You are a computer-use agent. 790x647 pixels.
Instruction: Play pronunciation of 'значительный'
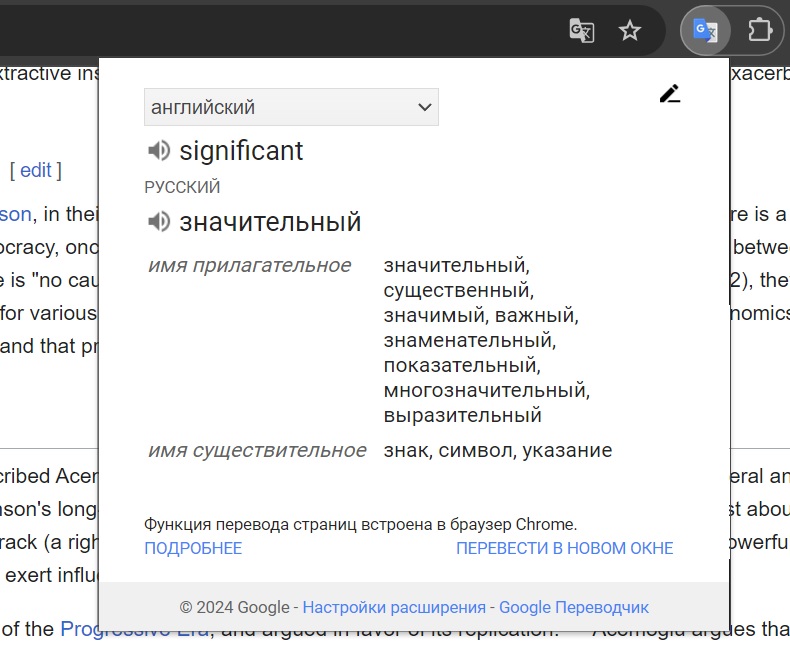tap(159, 222)
